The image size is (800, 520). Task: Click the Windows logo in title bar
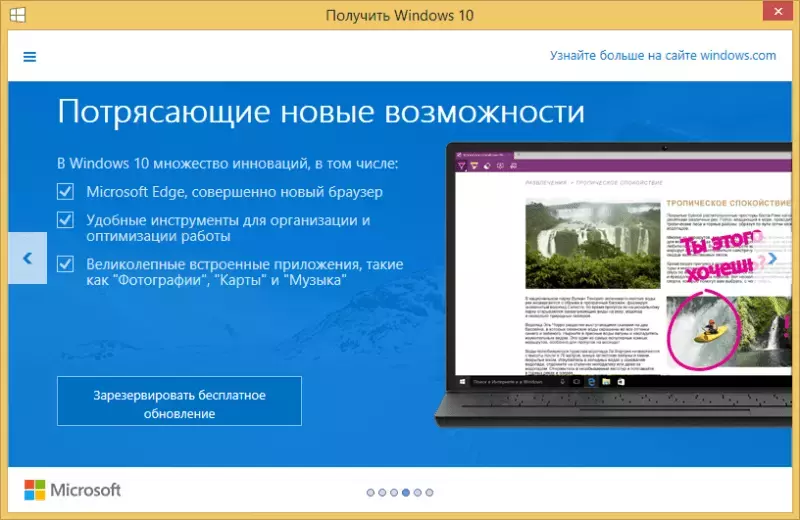point(17,15)
